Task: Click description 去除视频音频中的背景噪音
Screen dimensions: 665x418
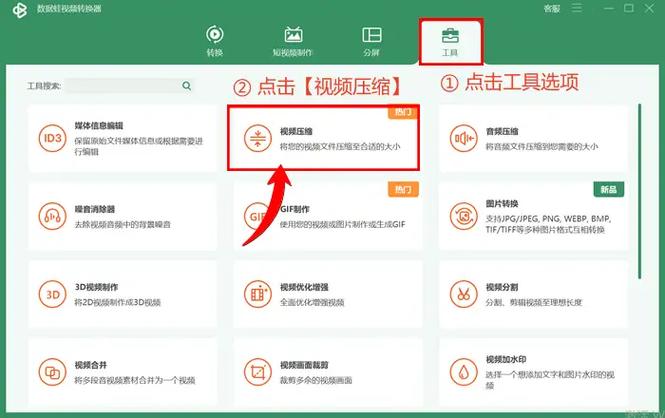Action: coord(123,224)
